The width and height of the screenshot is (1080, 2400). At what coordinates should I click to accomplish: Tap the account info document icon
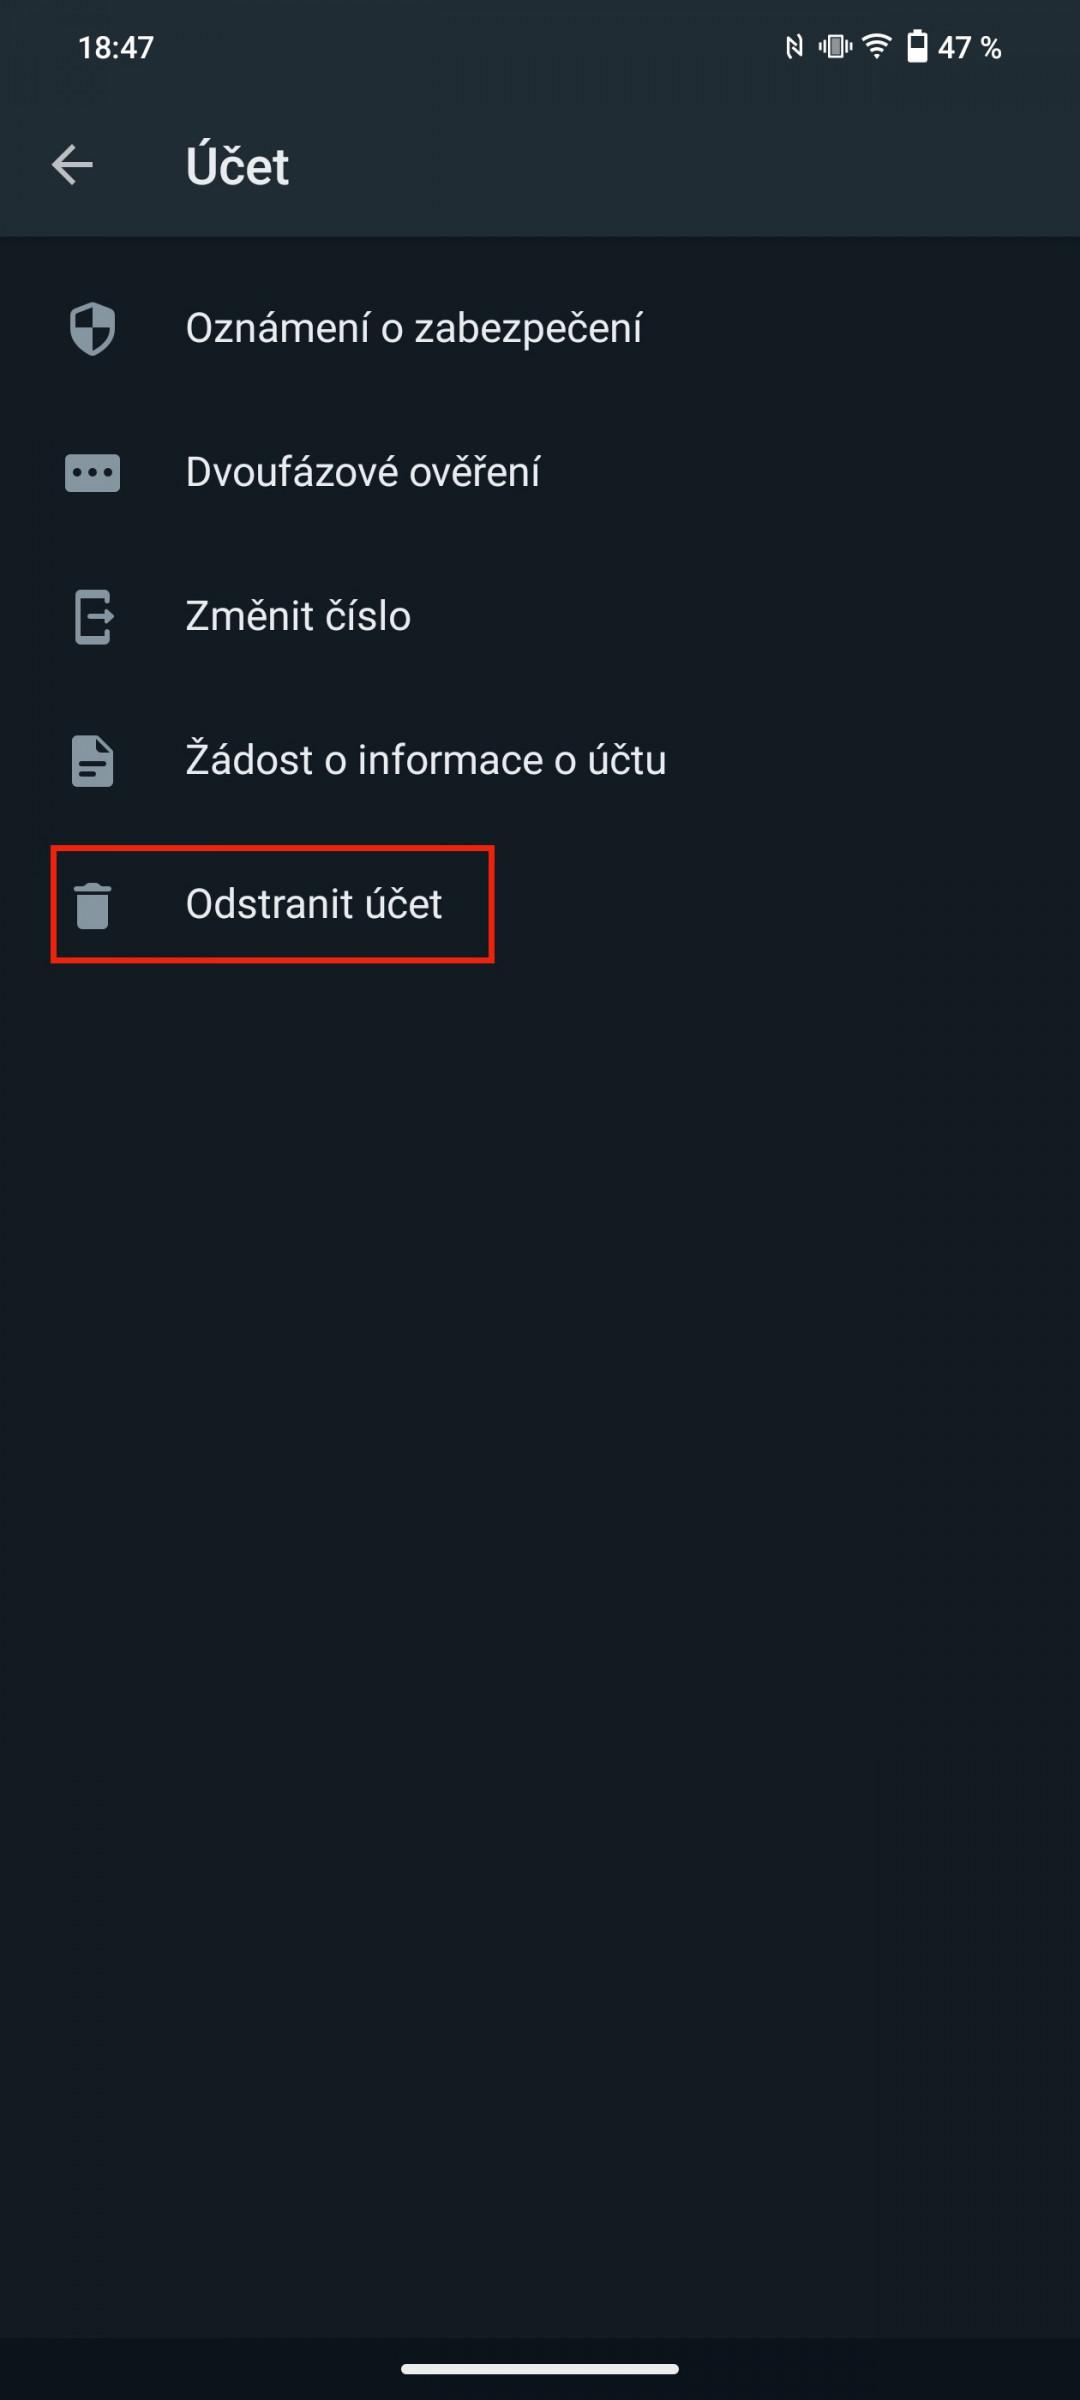pyautogui.click(x=92, y=760)
